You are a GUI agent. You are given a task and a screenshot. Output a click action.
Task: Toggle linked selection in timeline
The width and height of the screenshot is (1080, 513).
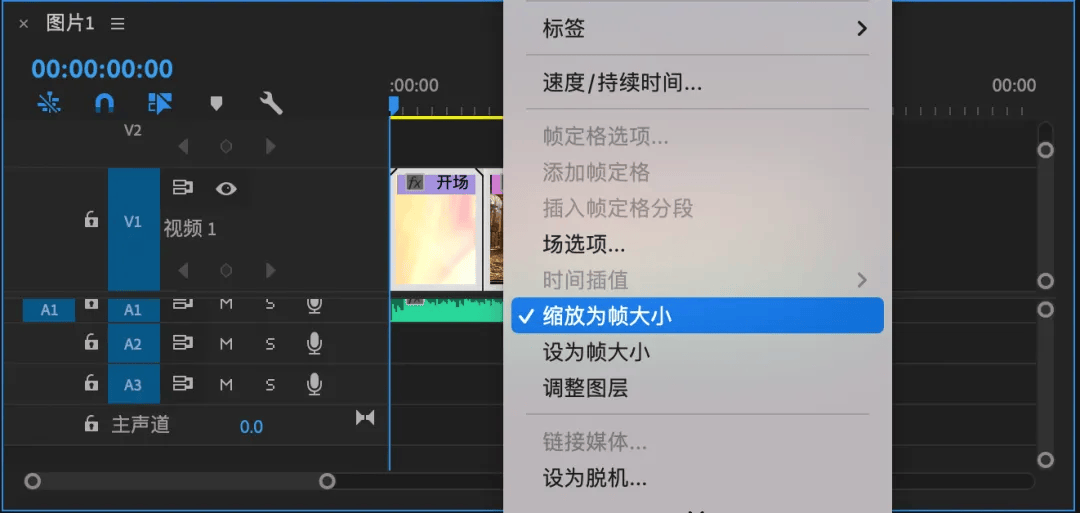[x=160, y=103]
